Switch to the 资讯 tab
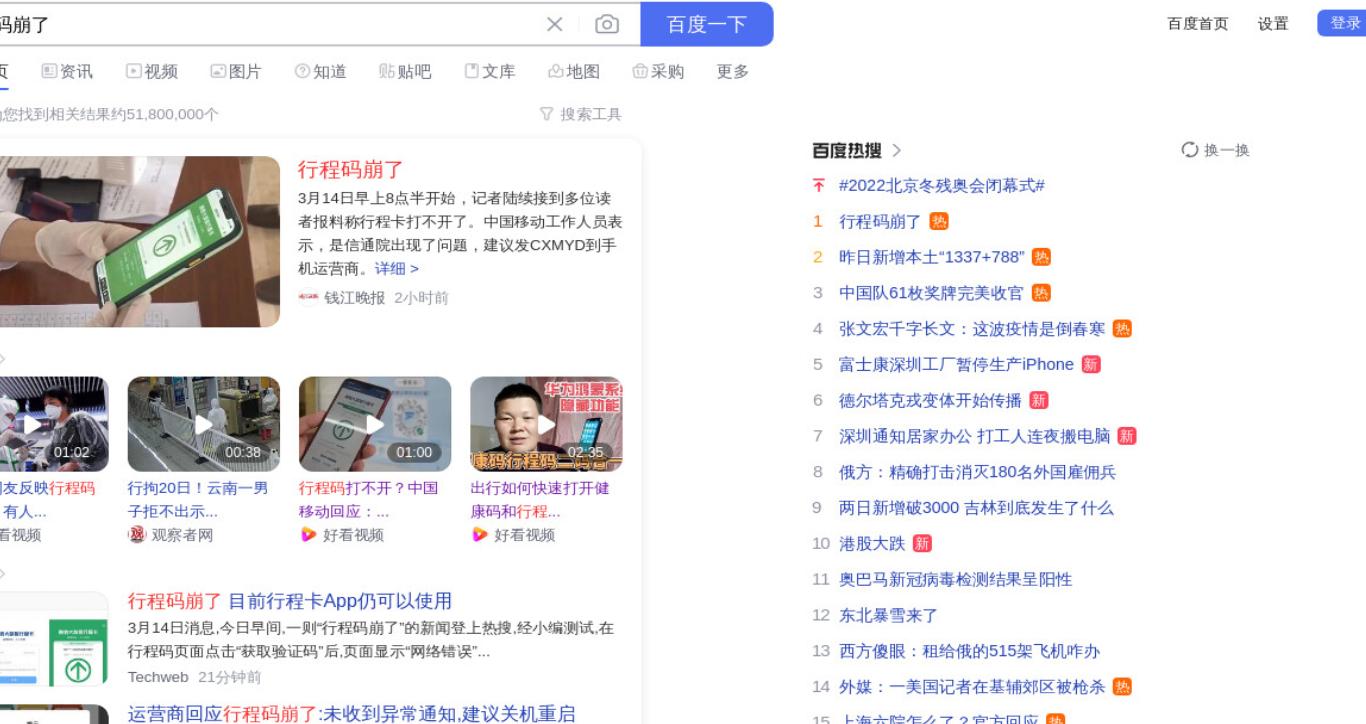 click(67, 71)
